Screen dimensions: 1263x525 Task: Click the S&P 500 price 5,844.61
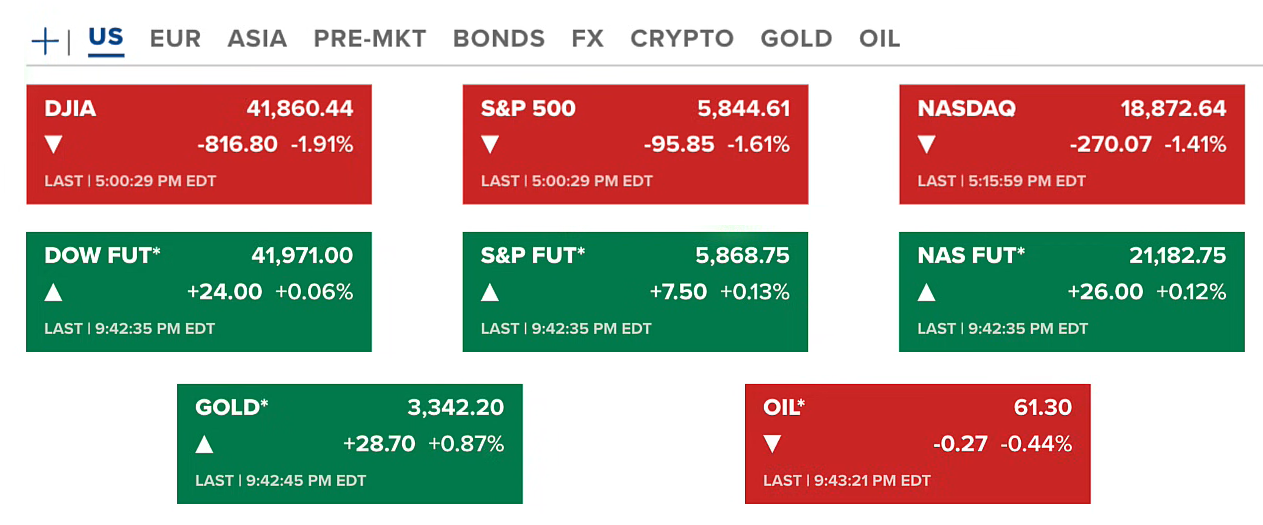click(743, 109)
